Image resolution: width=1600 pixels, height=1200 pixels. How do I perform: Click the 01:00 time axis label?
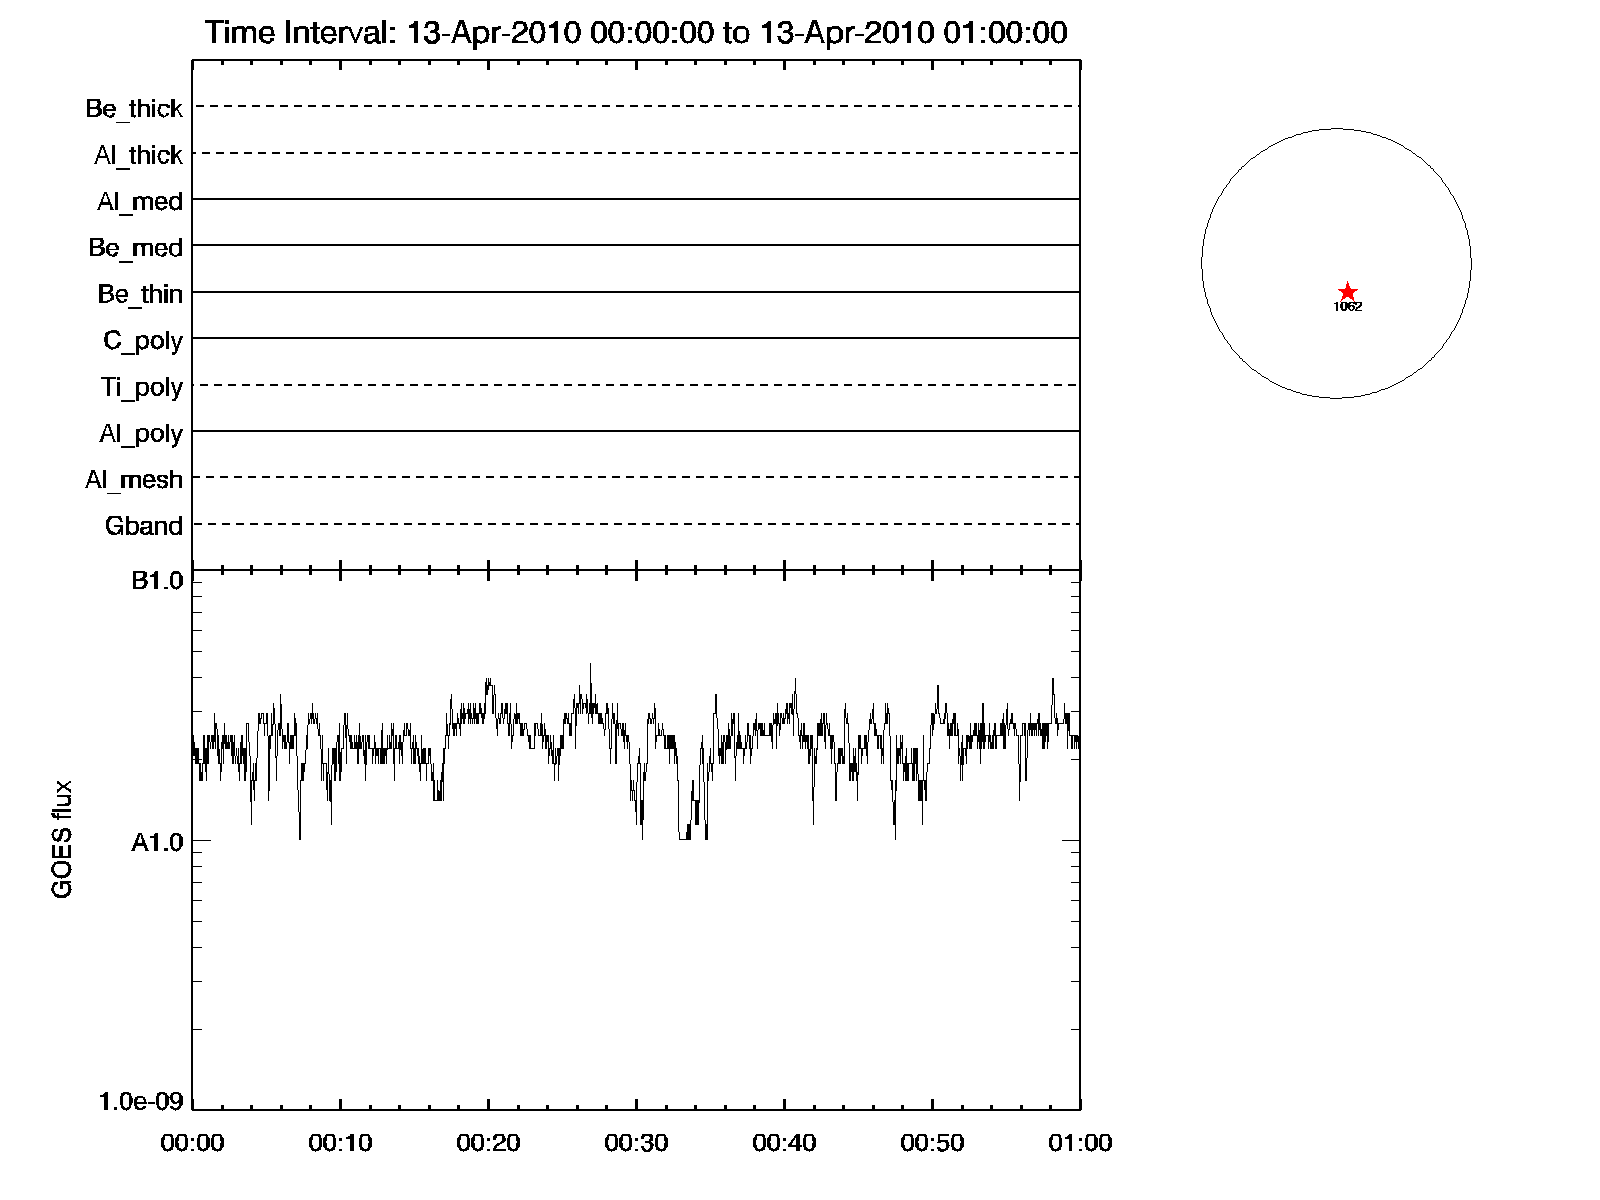click(1080, 1143)
